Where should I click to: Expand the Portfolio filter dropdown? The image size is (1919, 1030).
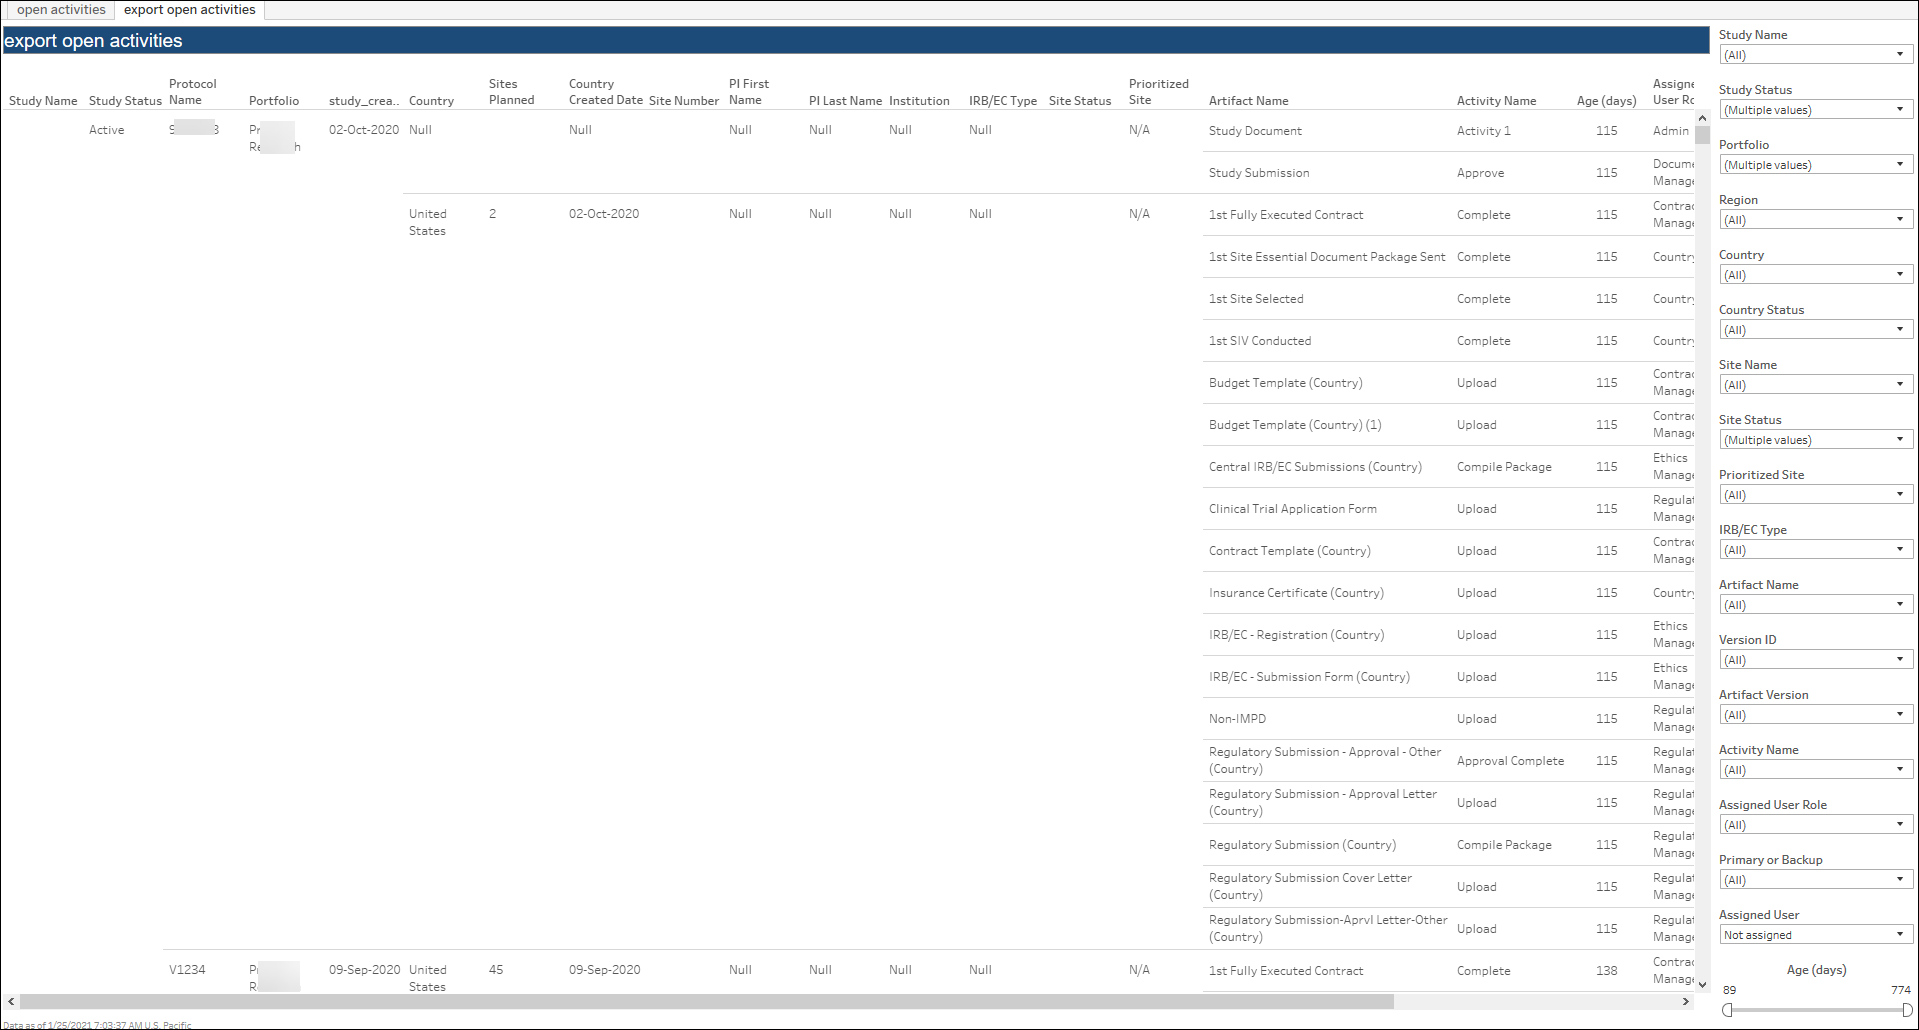[x=1816, y=165]
